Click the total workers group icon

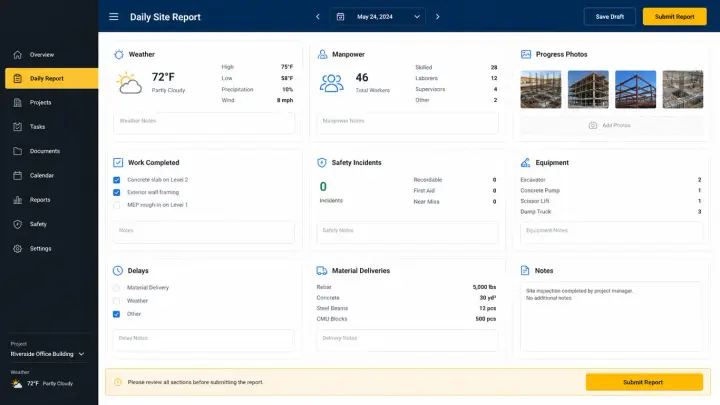pos(332,83)
